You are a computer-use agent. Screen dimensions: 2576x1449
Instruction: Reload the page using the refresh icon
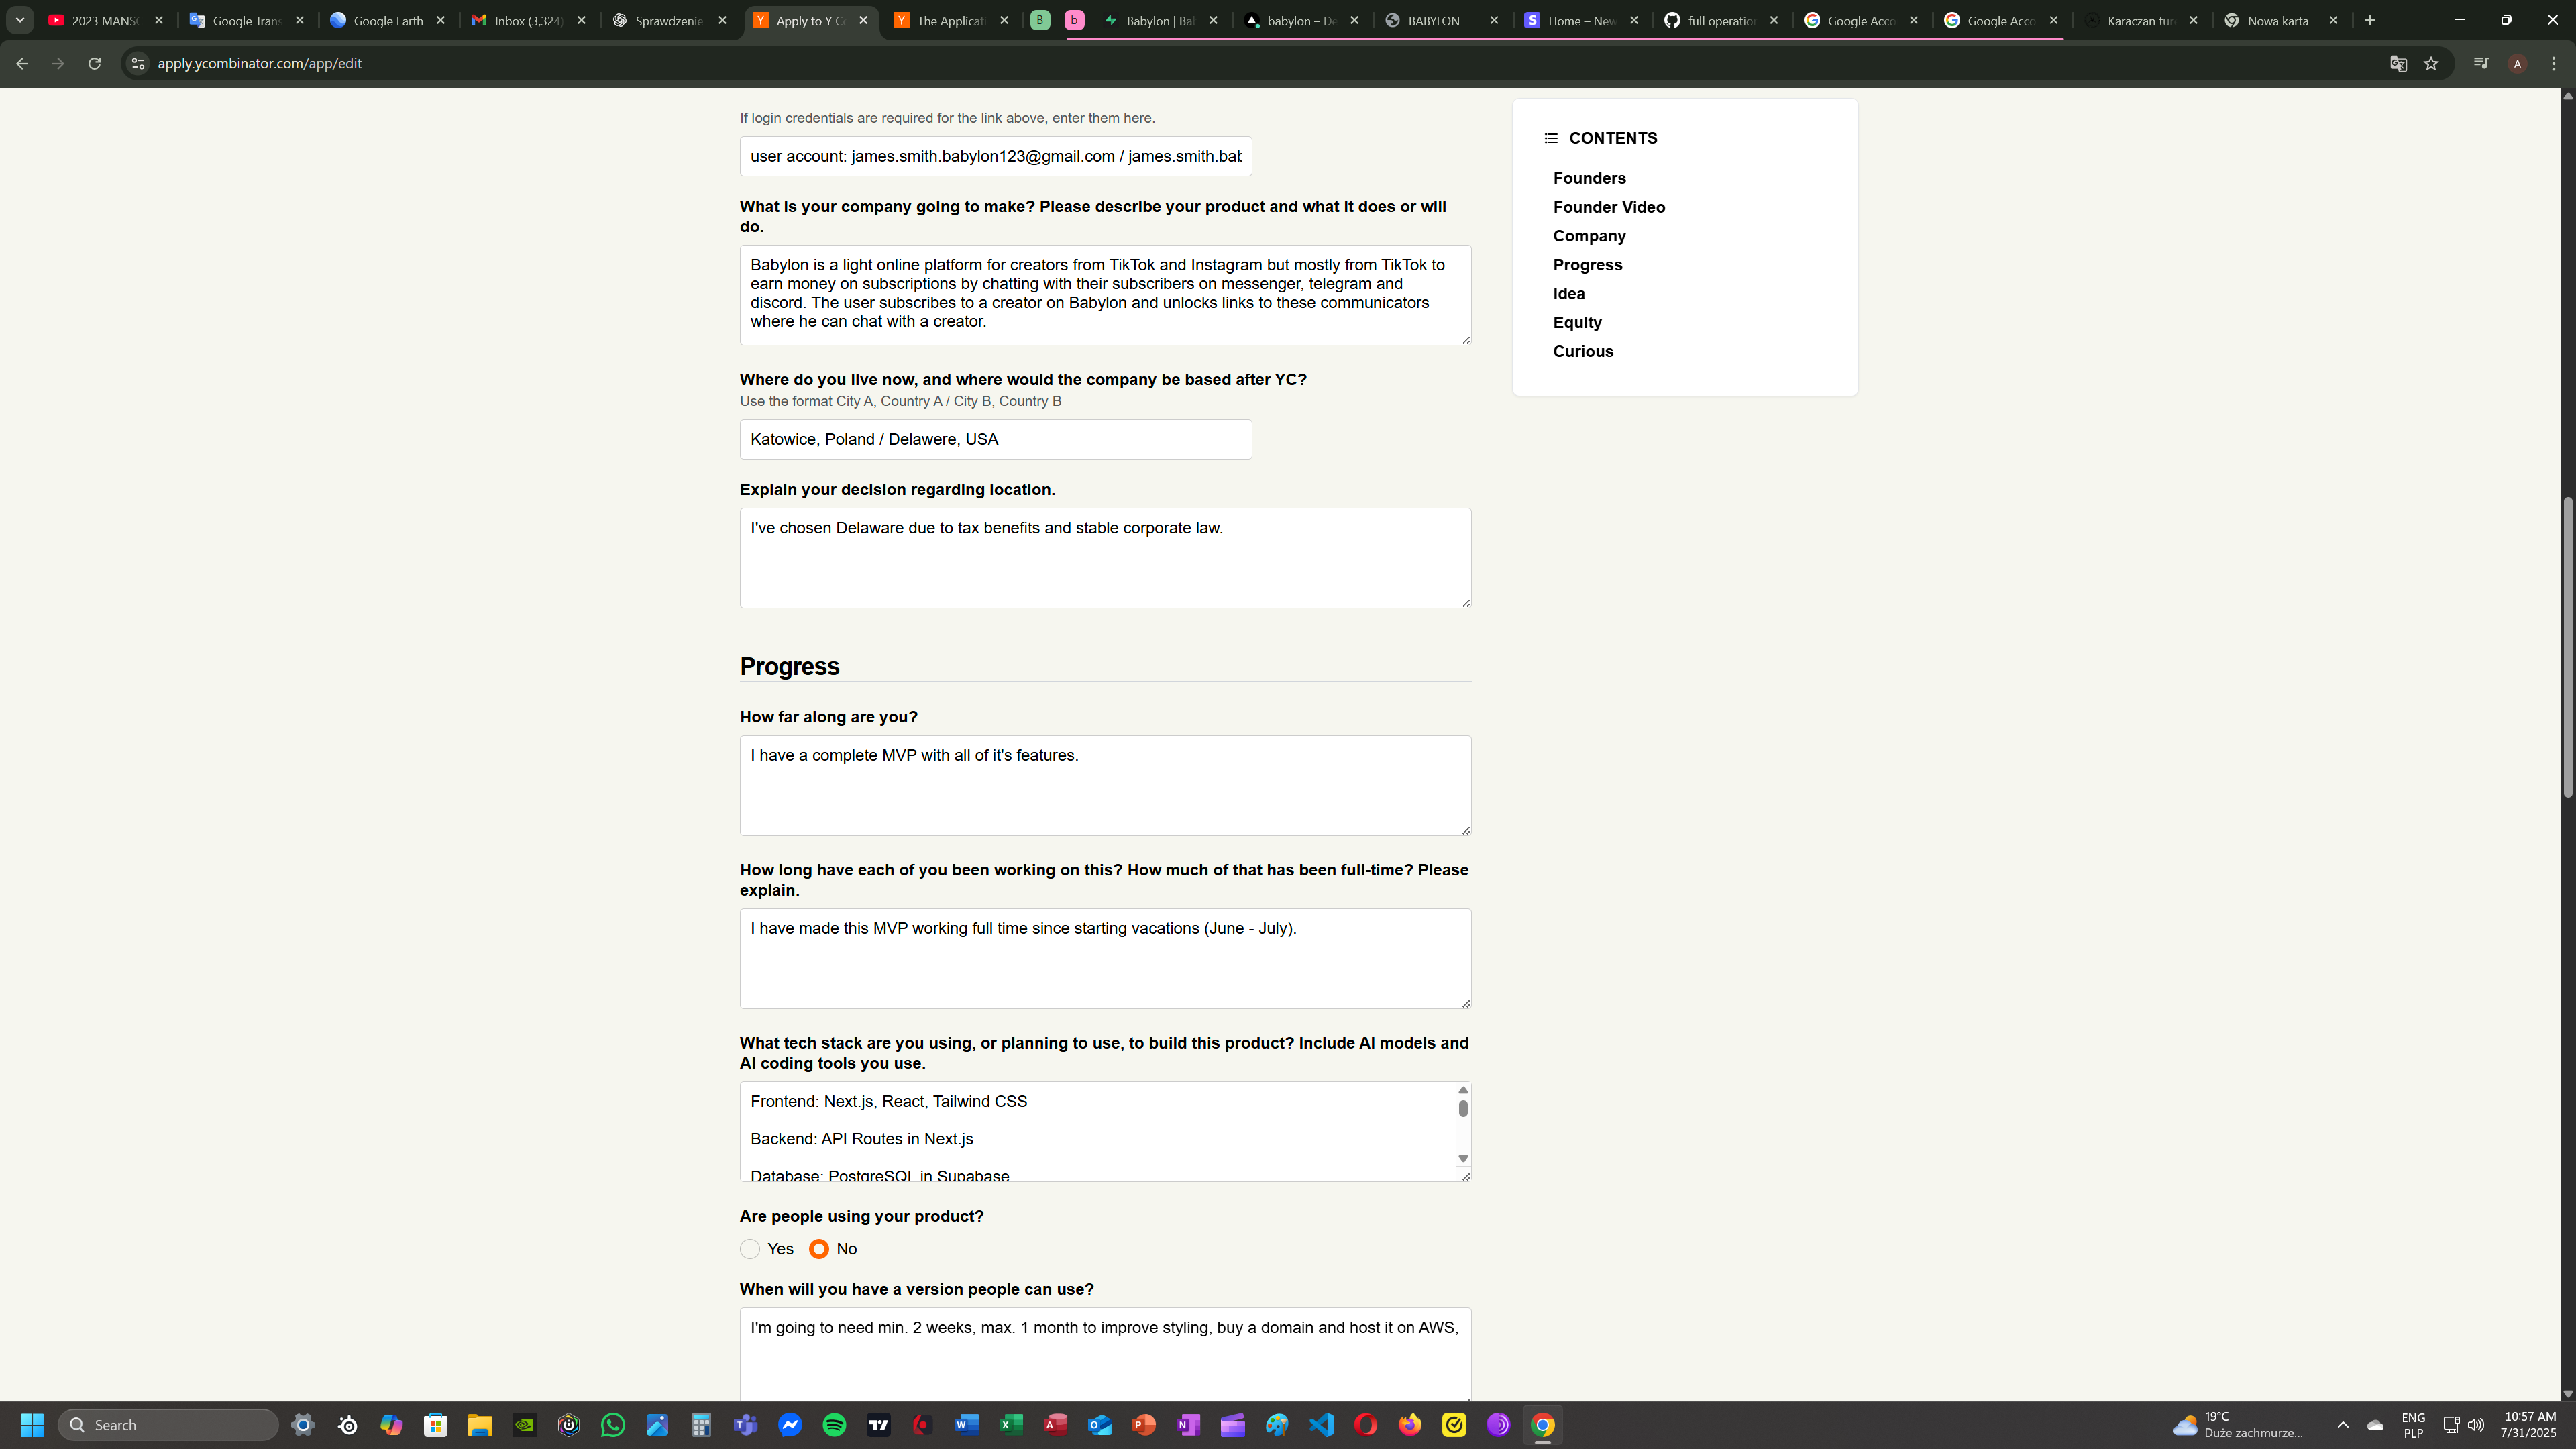[94, 63]
